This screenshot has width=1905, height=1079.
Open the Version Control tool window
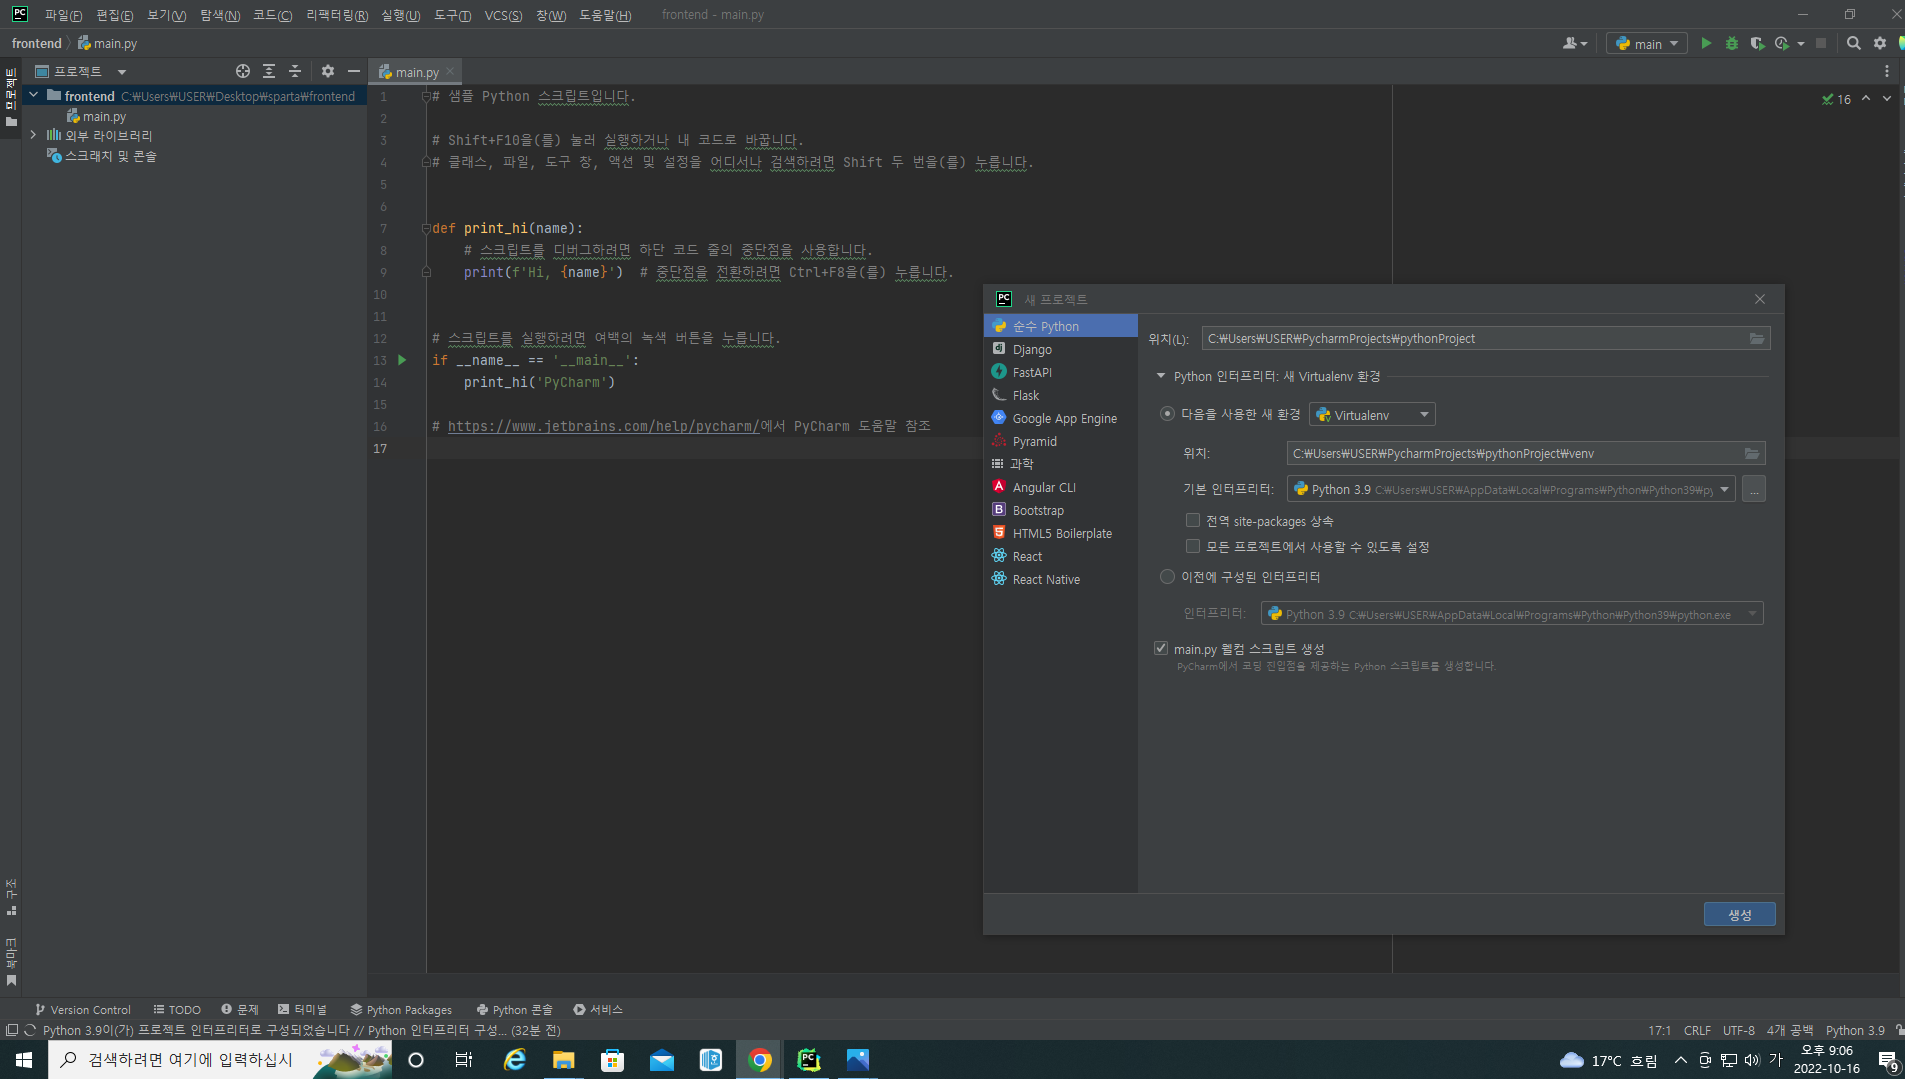[x=83, y=1010]
